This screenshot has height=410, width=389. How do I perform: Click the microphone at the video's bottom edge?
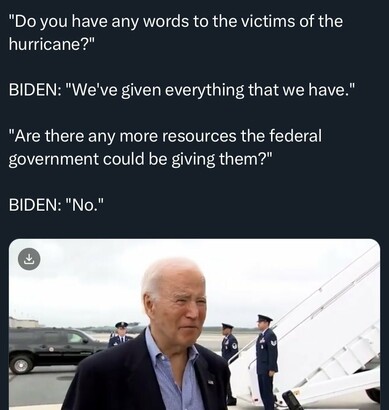click(x=292, y=400)
